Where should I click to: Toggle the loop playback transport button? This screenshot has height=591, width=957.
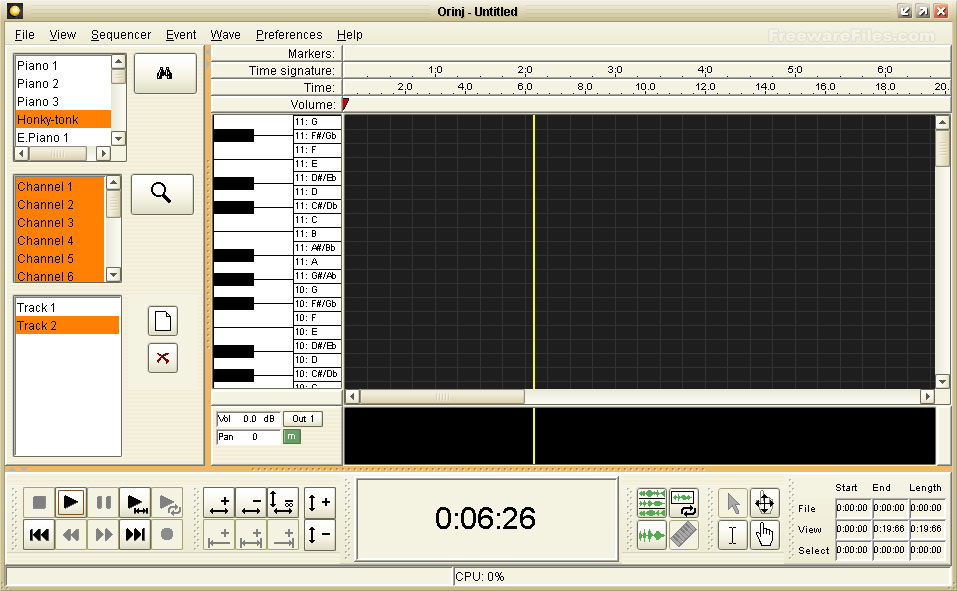(x=169, y=502)
